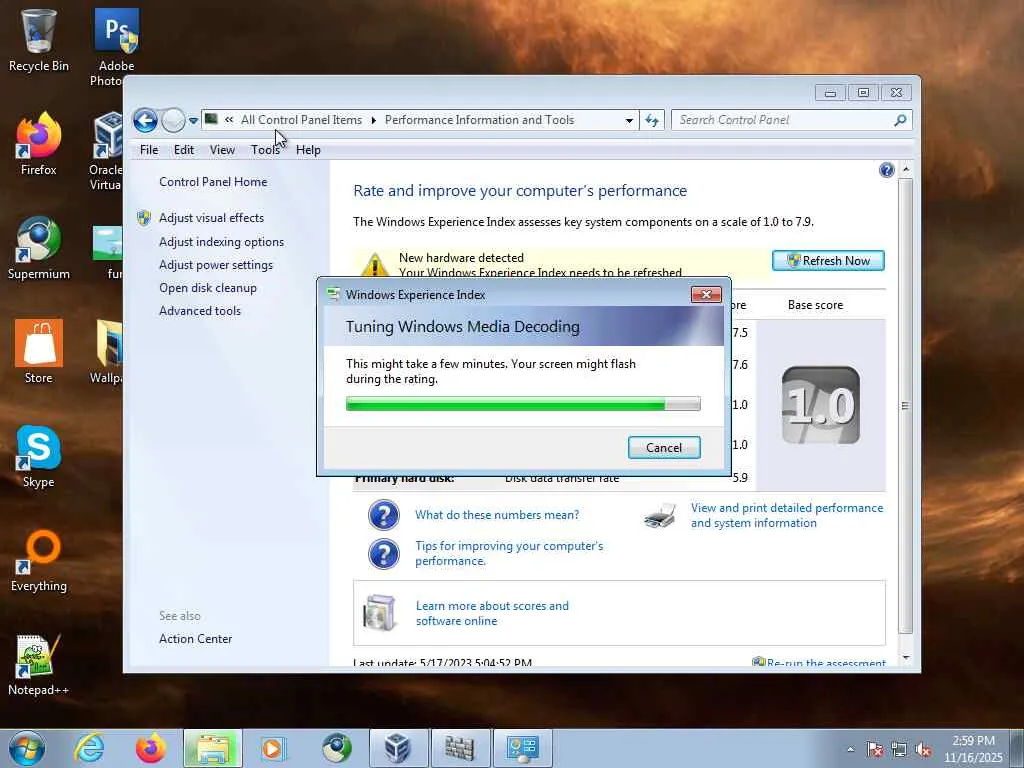Viewport: 1024px width, 768px height.
Task: Open Windows Media Player taskbar icon
Action: 274,748
